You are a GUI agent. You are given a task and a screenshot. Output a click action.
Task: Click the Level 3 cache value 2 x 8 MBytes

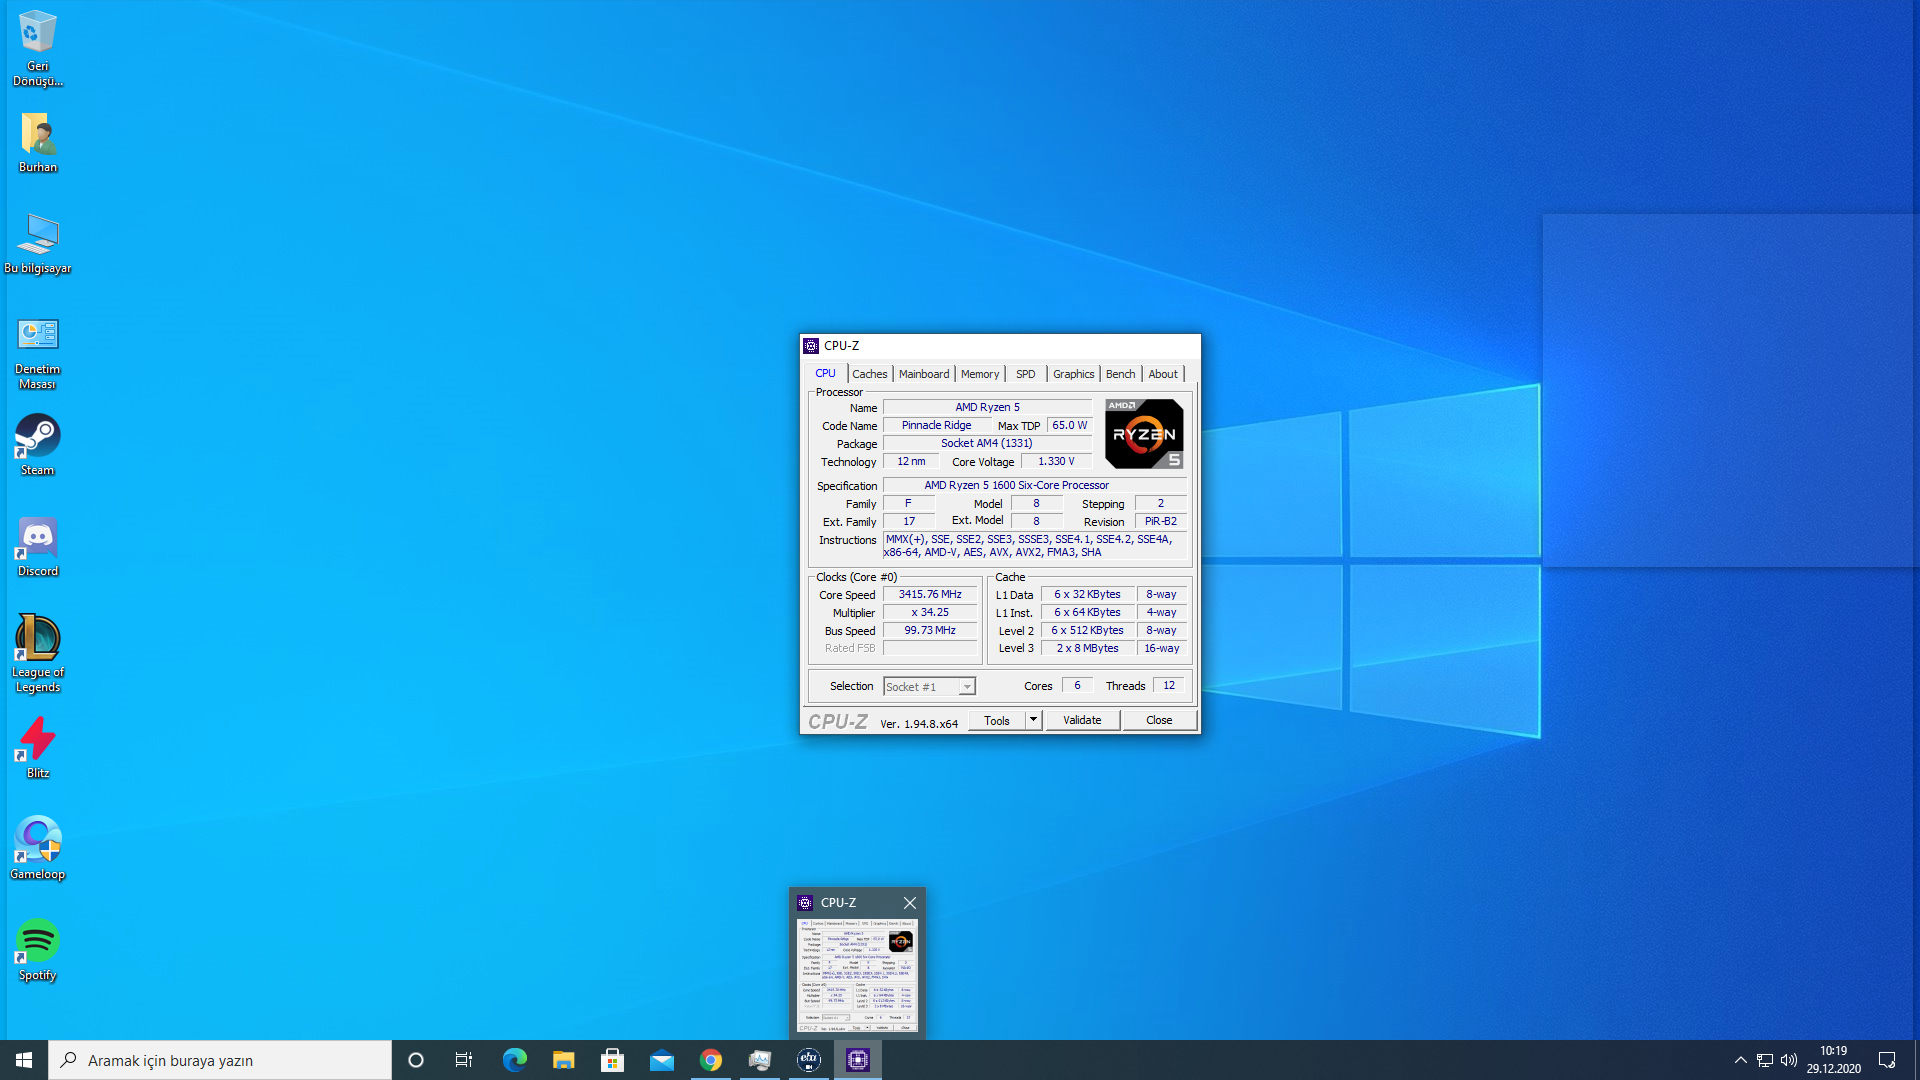[x=1088, y=648]
